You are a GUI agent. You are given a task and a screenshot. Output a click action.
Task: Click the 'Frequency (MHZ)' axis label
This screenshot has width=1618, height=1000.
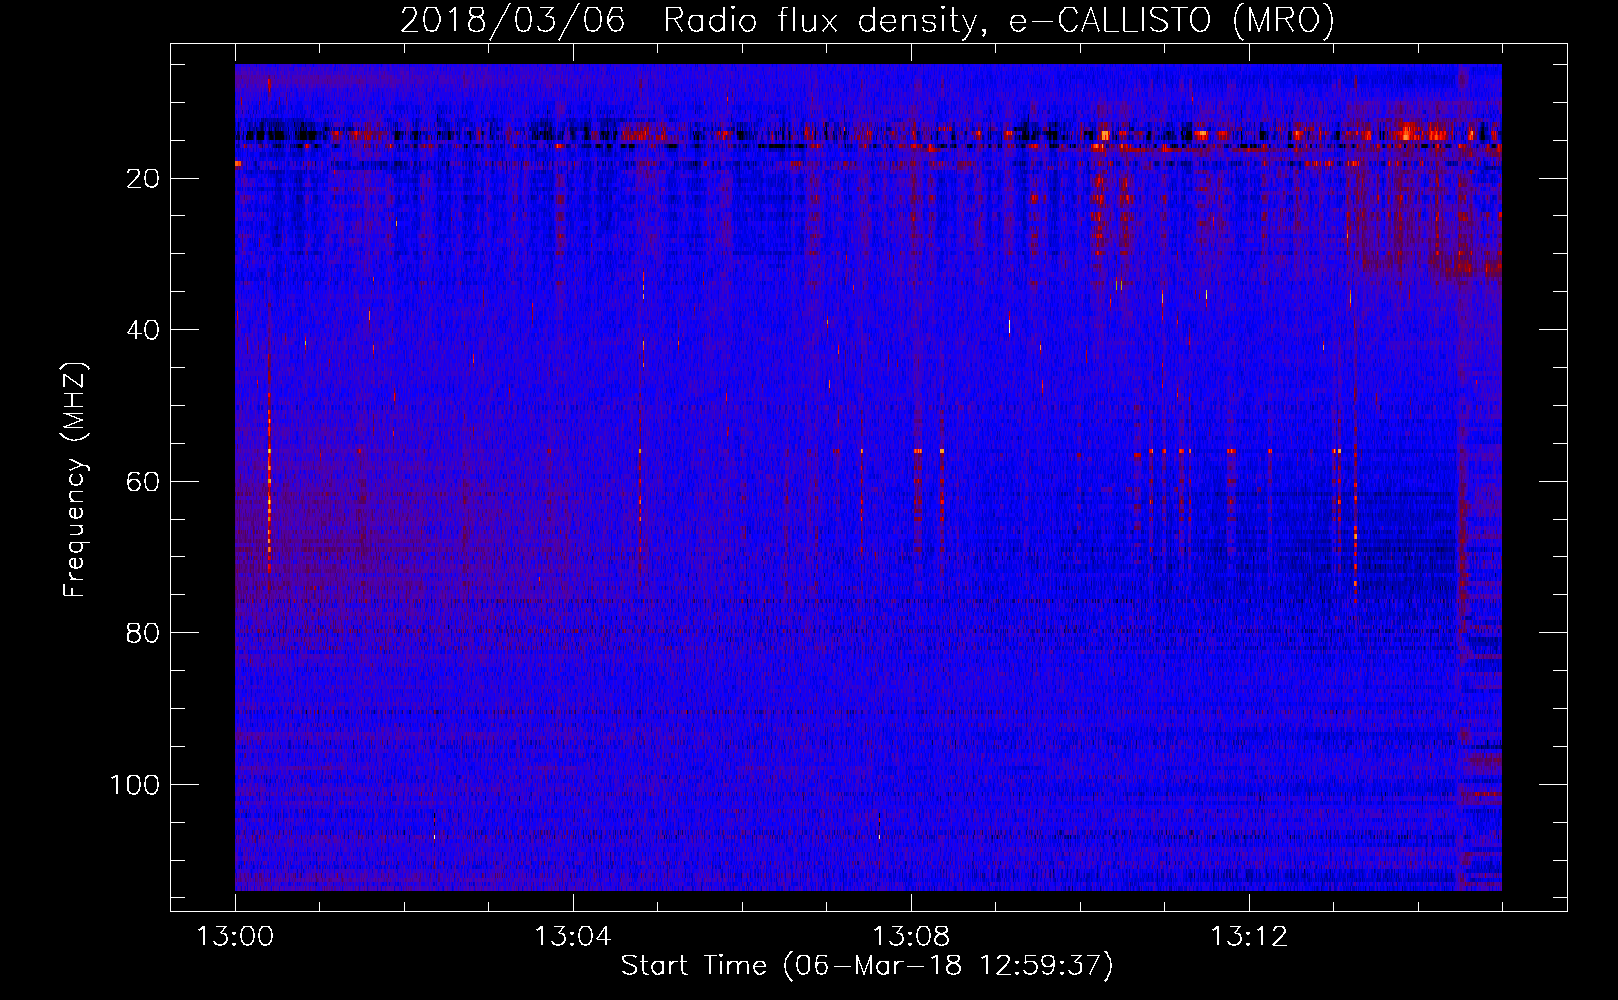(75, 480)
